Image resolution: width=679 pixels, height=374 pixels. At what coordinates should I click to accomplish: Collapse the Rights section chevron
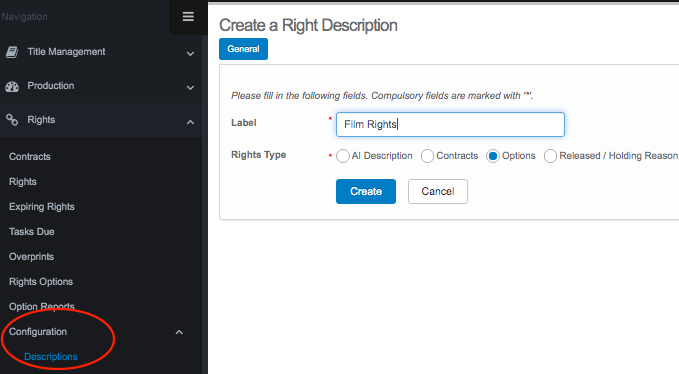coord(190,123)
